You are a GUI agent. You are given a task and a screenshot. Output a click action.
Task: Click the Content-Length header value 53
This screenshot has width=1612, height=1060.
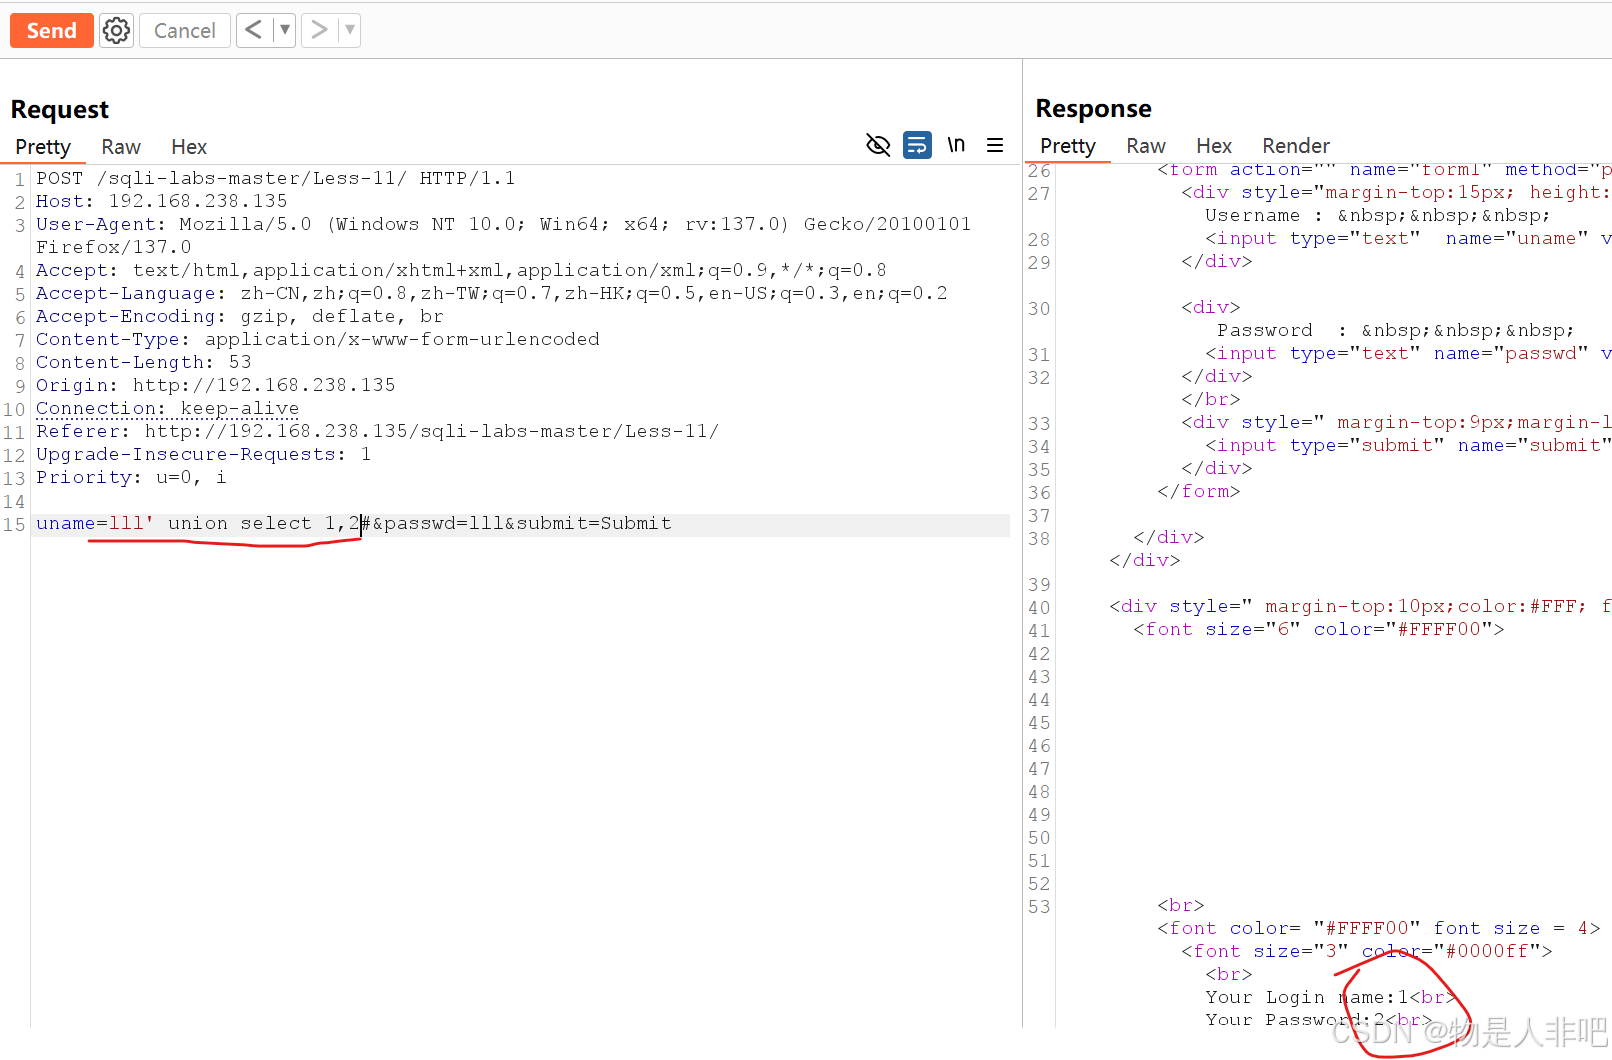(240, 363)
